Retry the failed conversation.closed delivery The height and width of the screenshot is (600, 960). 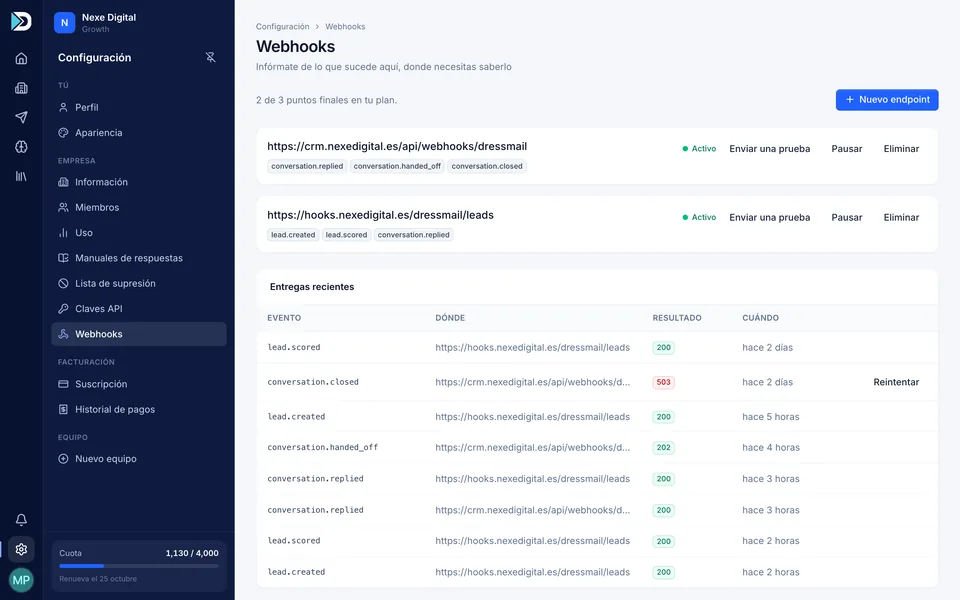(896, 382)
